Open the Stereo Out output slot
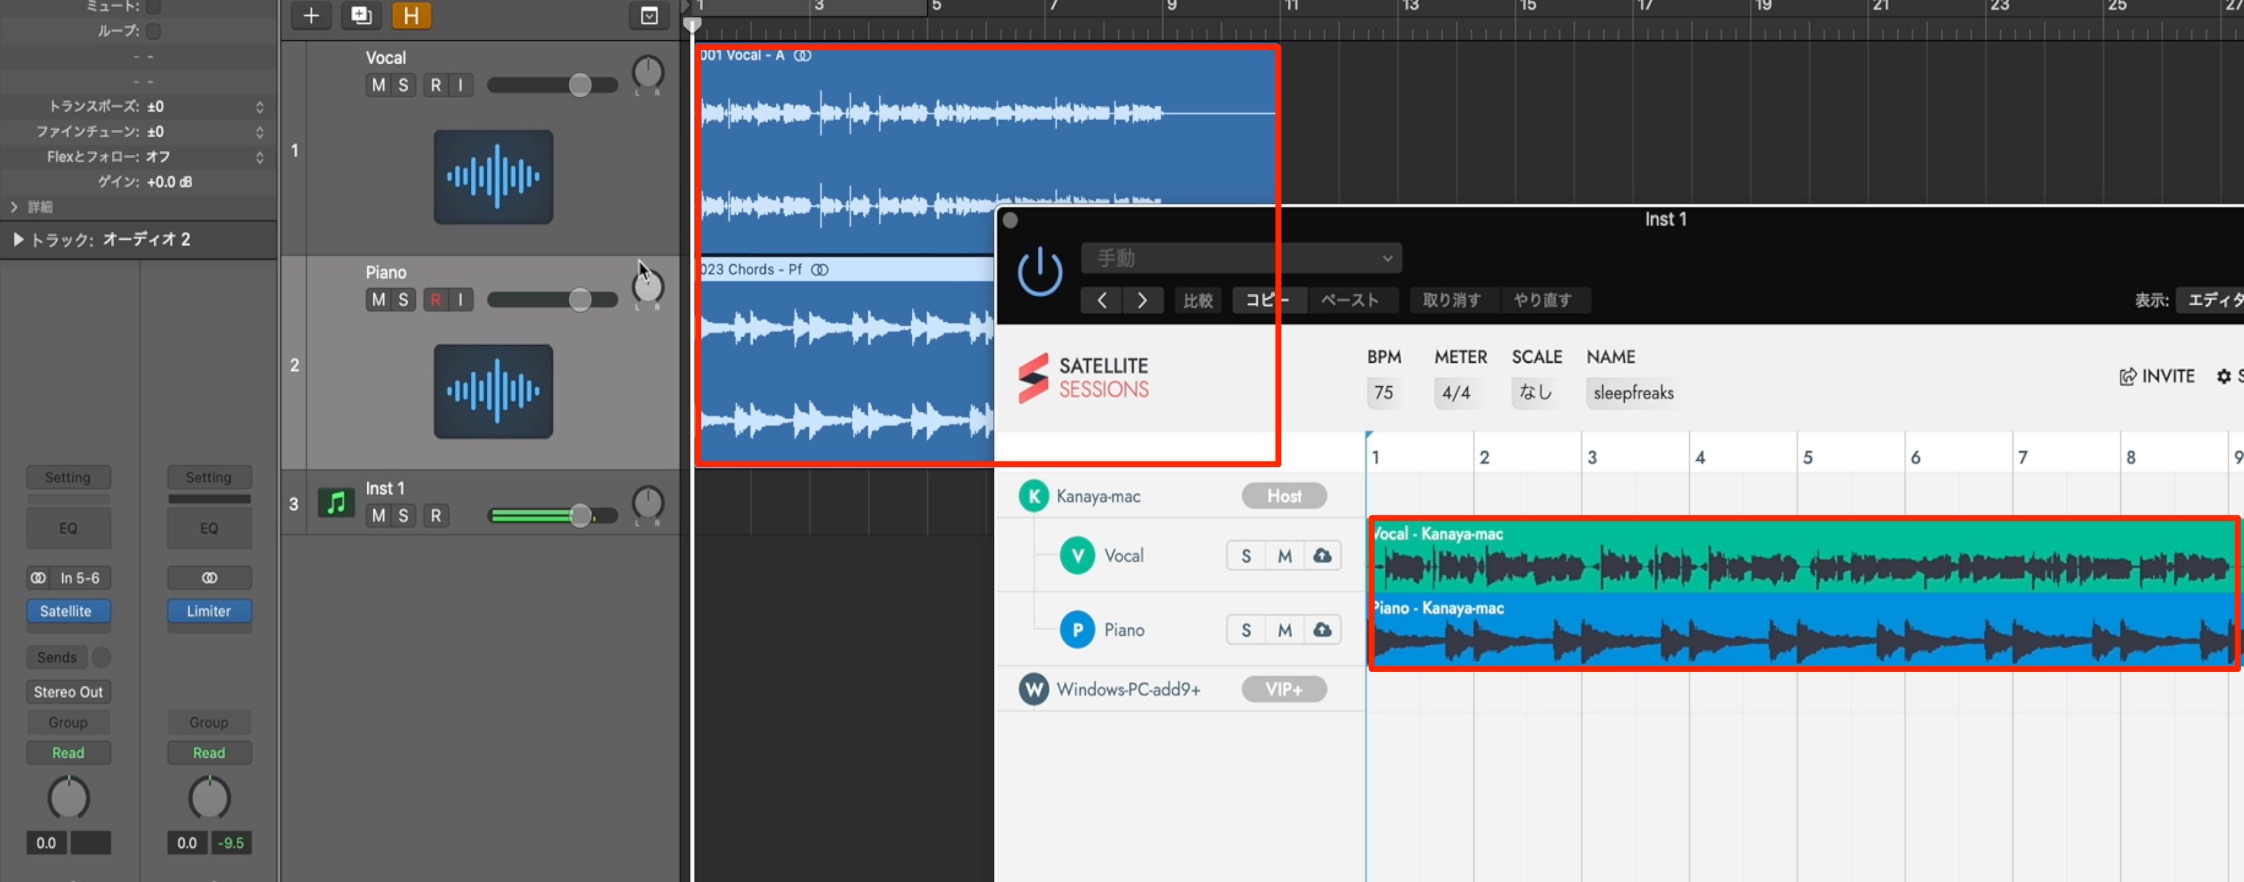2244x882 pixels. click(68, 692)
